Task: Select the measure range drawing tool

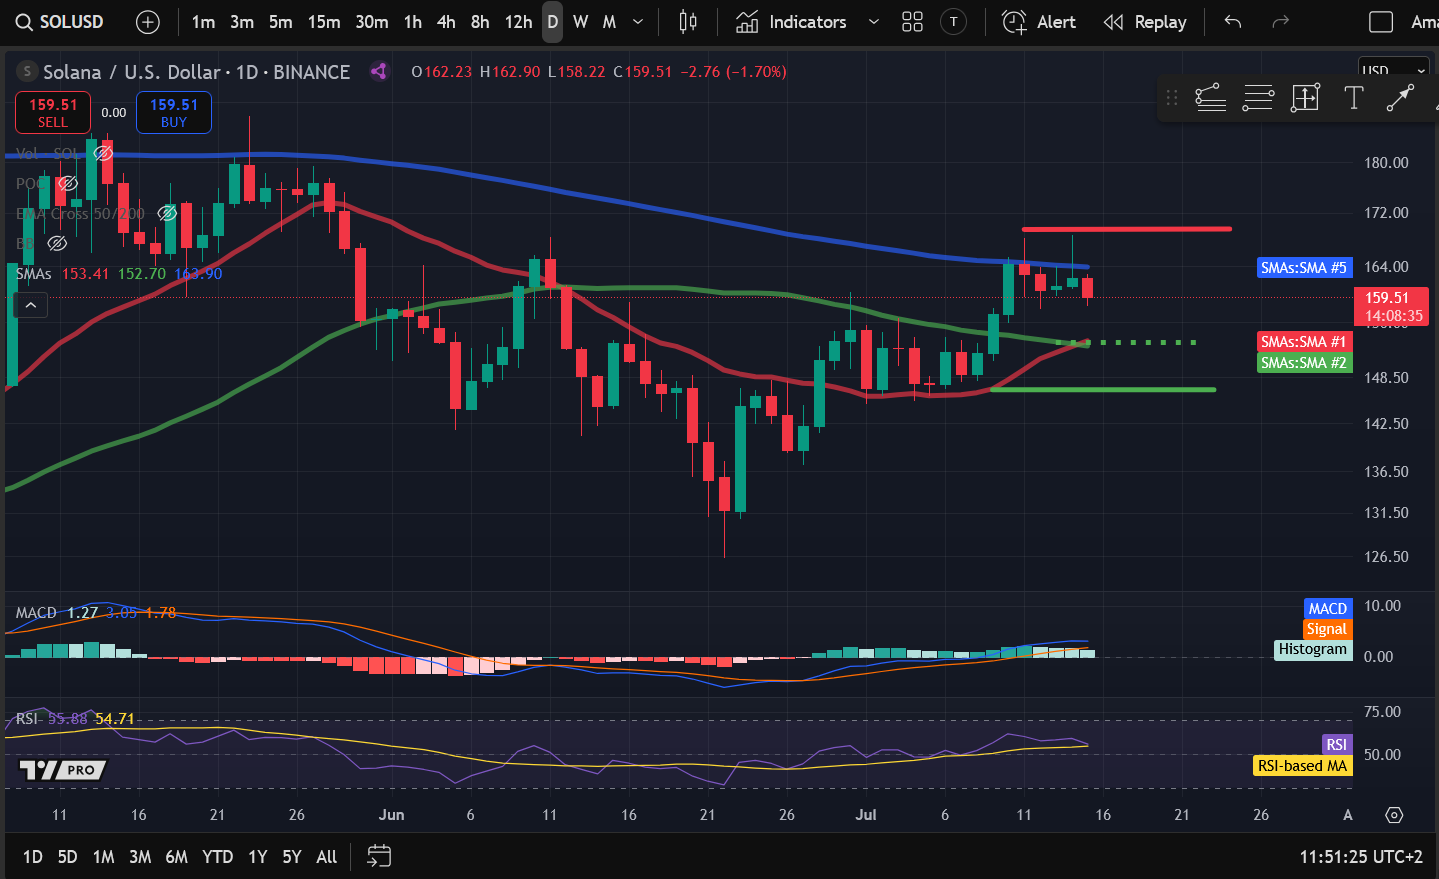Action: point(1306,98)
